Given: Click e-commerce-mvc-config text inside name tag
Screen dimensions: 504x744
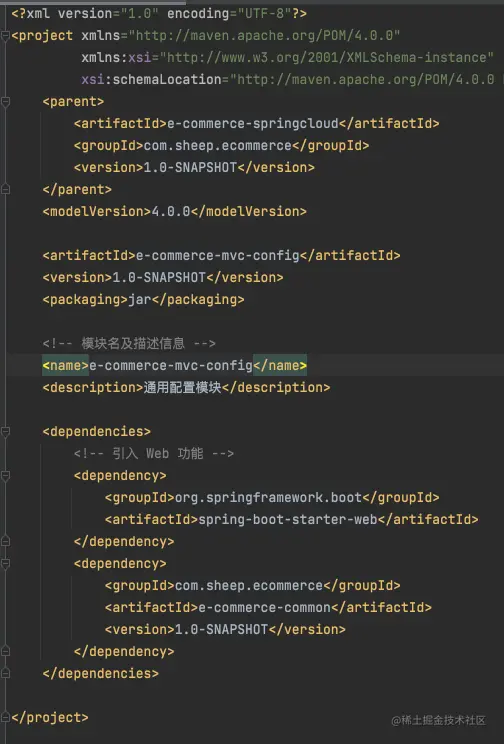Looking at the screenshot, I should 171,365.
